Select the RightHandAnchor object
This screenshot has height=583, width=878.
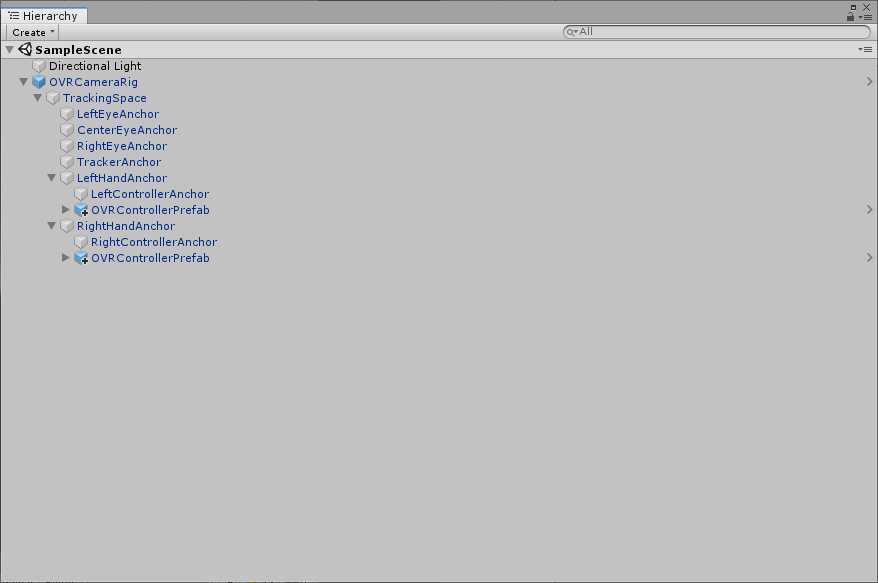126,226
